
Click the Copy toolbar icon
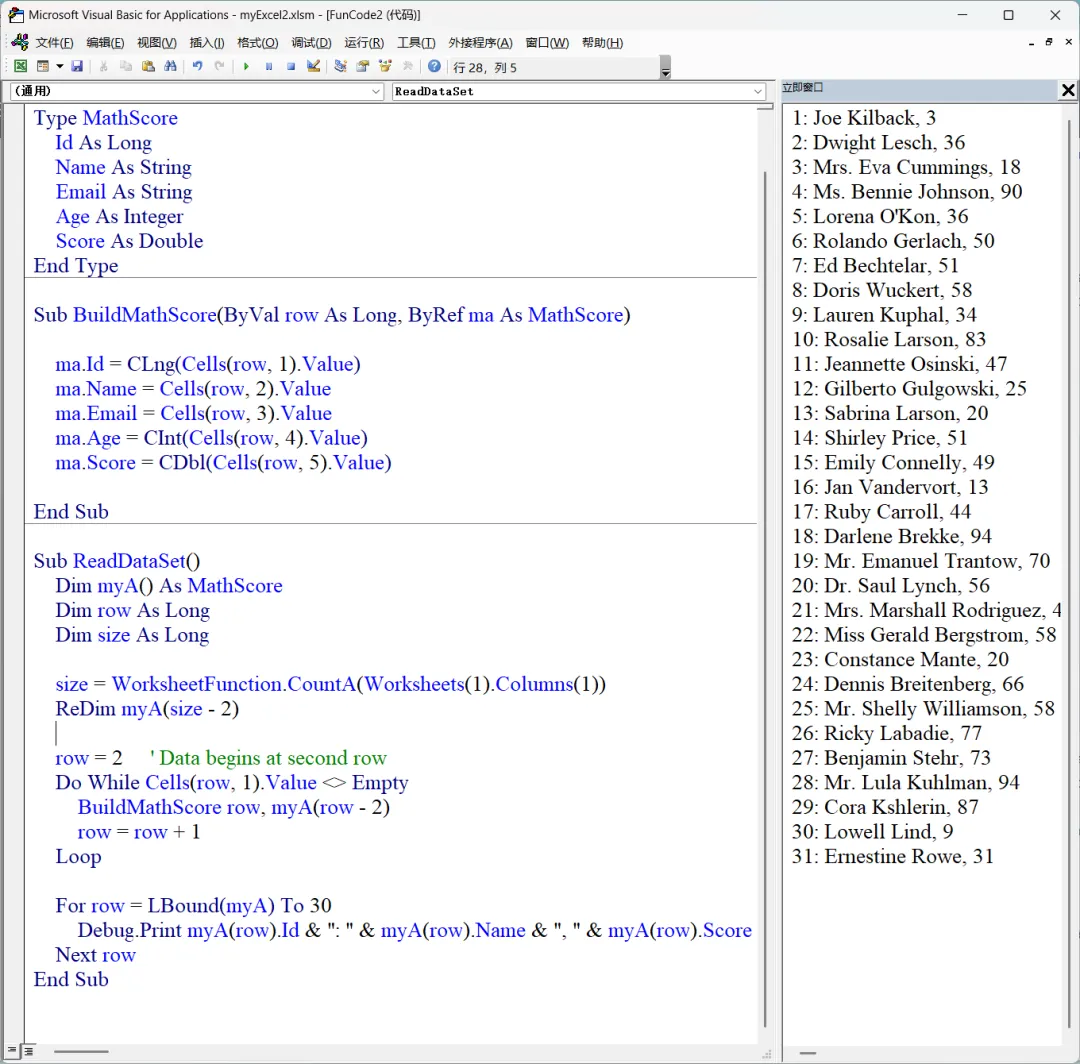[125, 66]
